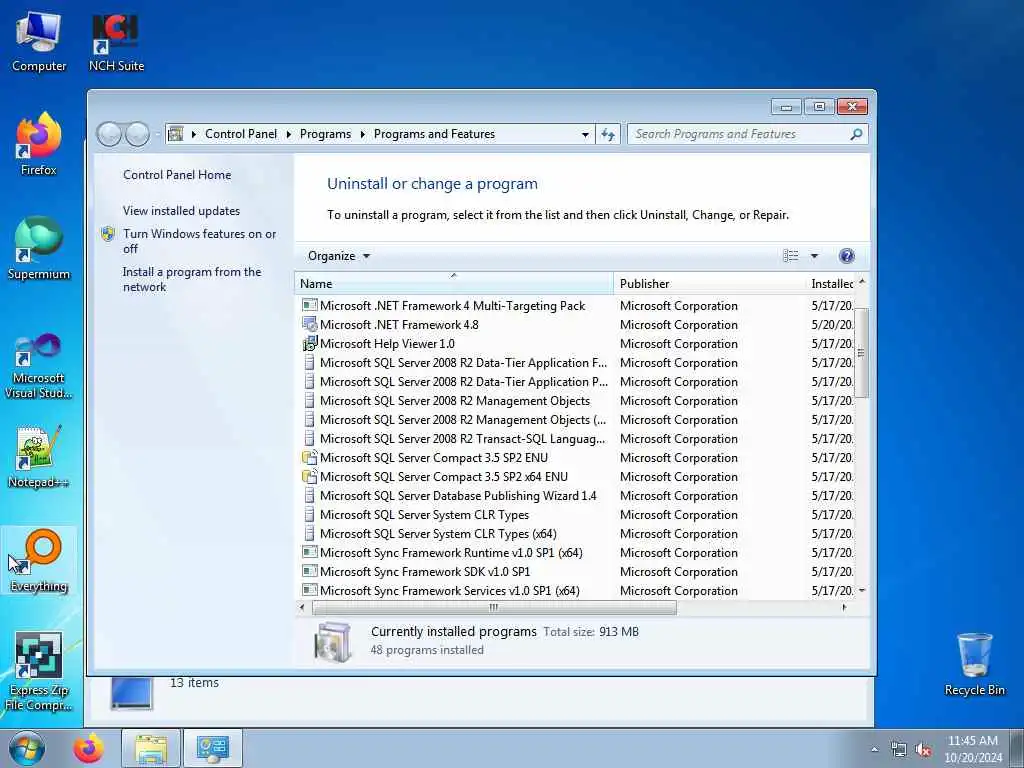Show hidden tray icons arrow

coord(874,750)
